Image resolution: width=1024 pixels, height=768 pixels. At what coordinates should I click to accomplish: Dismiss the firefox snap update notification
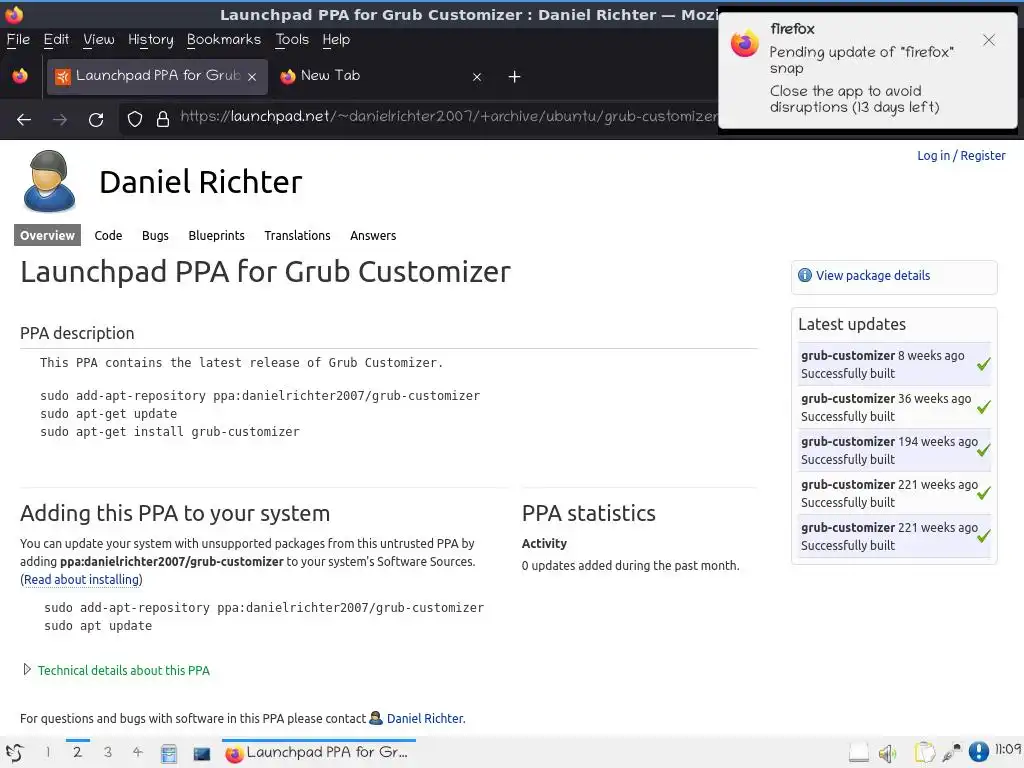pyautogui.click(x=989, y=40)
